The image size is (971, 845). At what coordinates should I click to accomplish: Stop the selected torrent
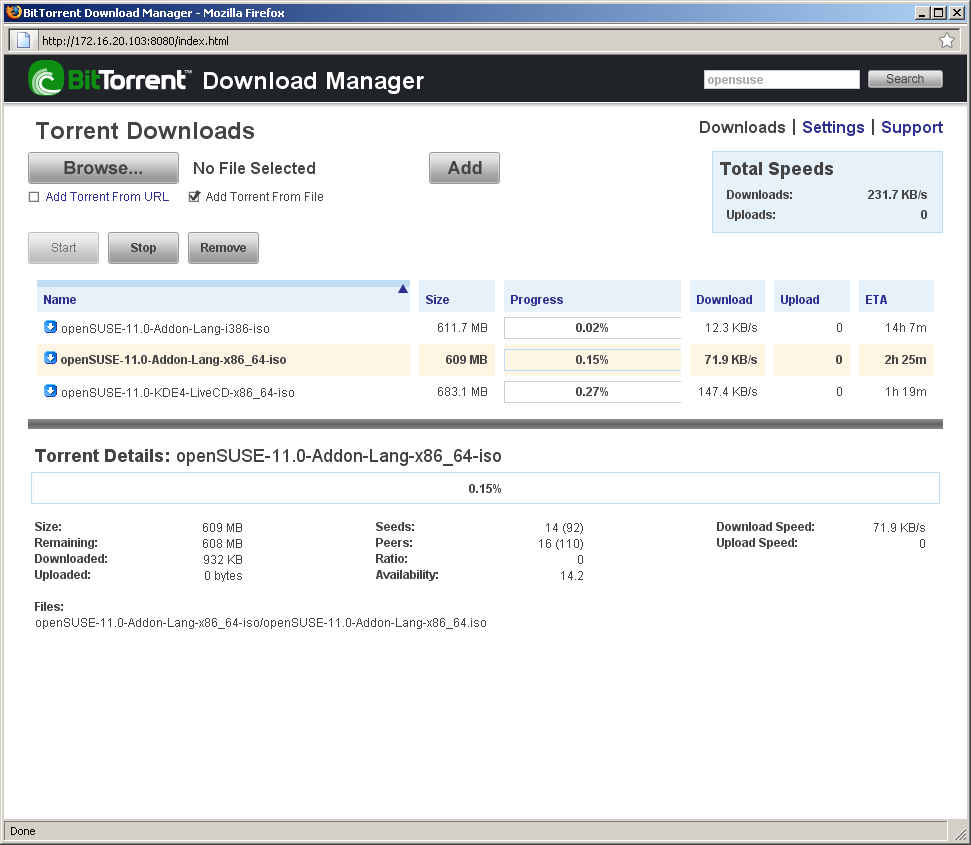(143, 248)
